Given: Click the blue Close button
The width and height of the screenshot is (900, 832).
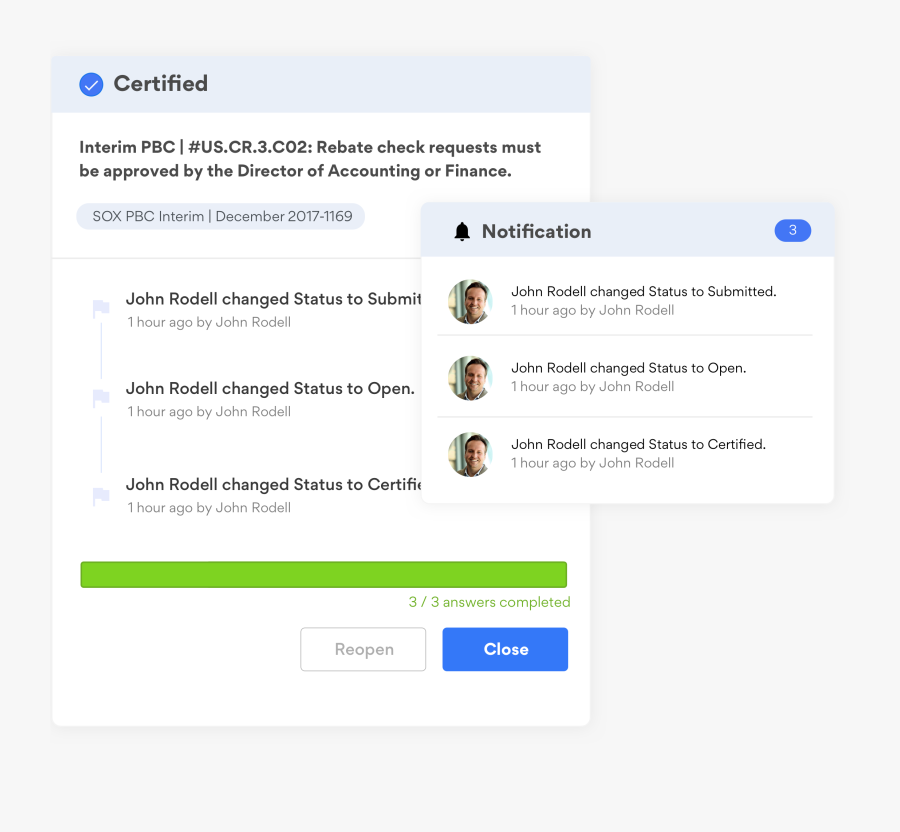Looking at the screenshot, I should coord(504,649).
